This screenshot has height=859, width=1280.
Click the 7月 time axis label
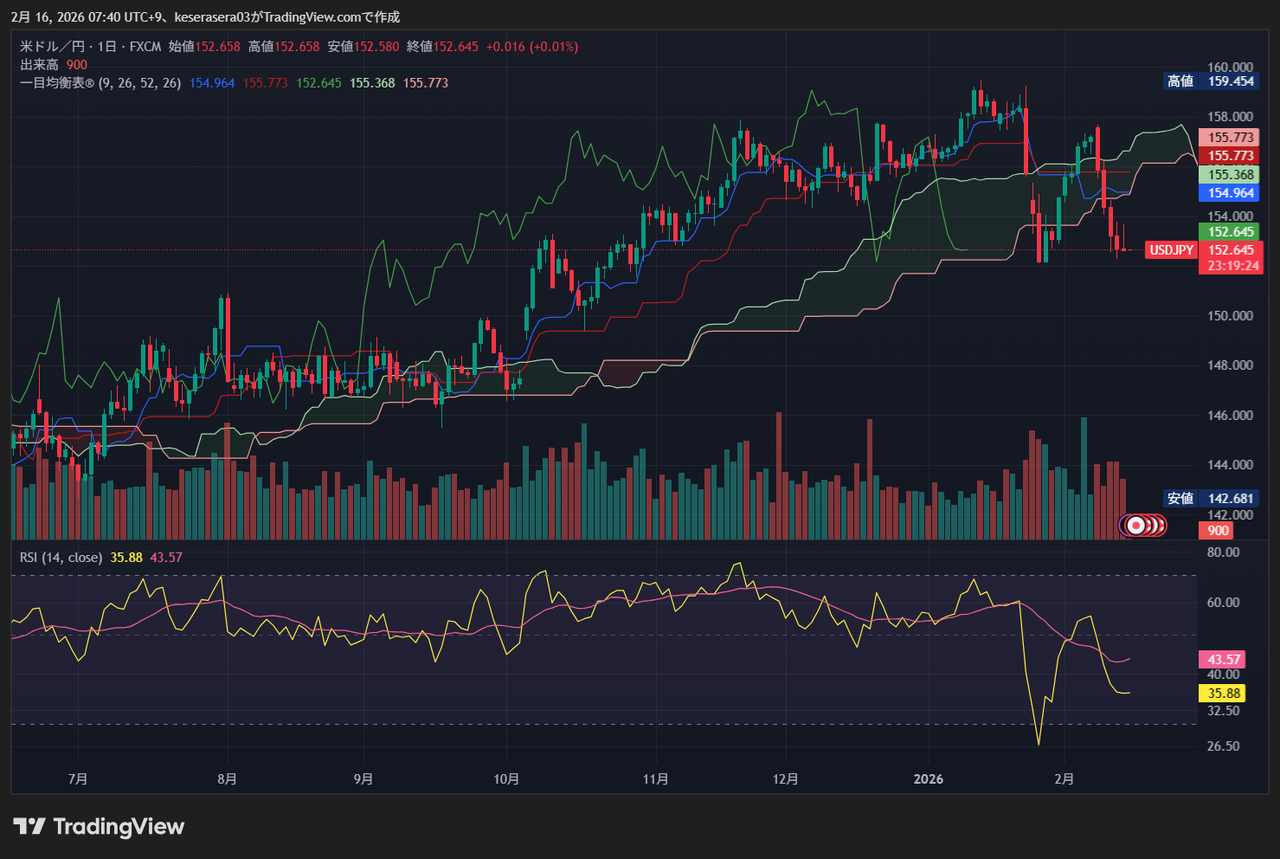(79, 779)
